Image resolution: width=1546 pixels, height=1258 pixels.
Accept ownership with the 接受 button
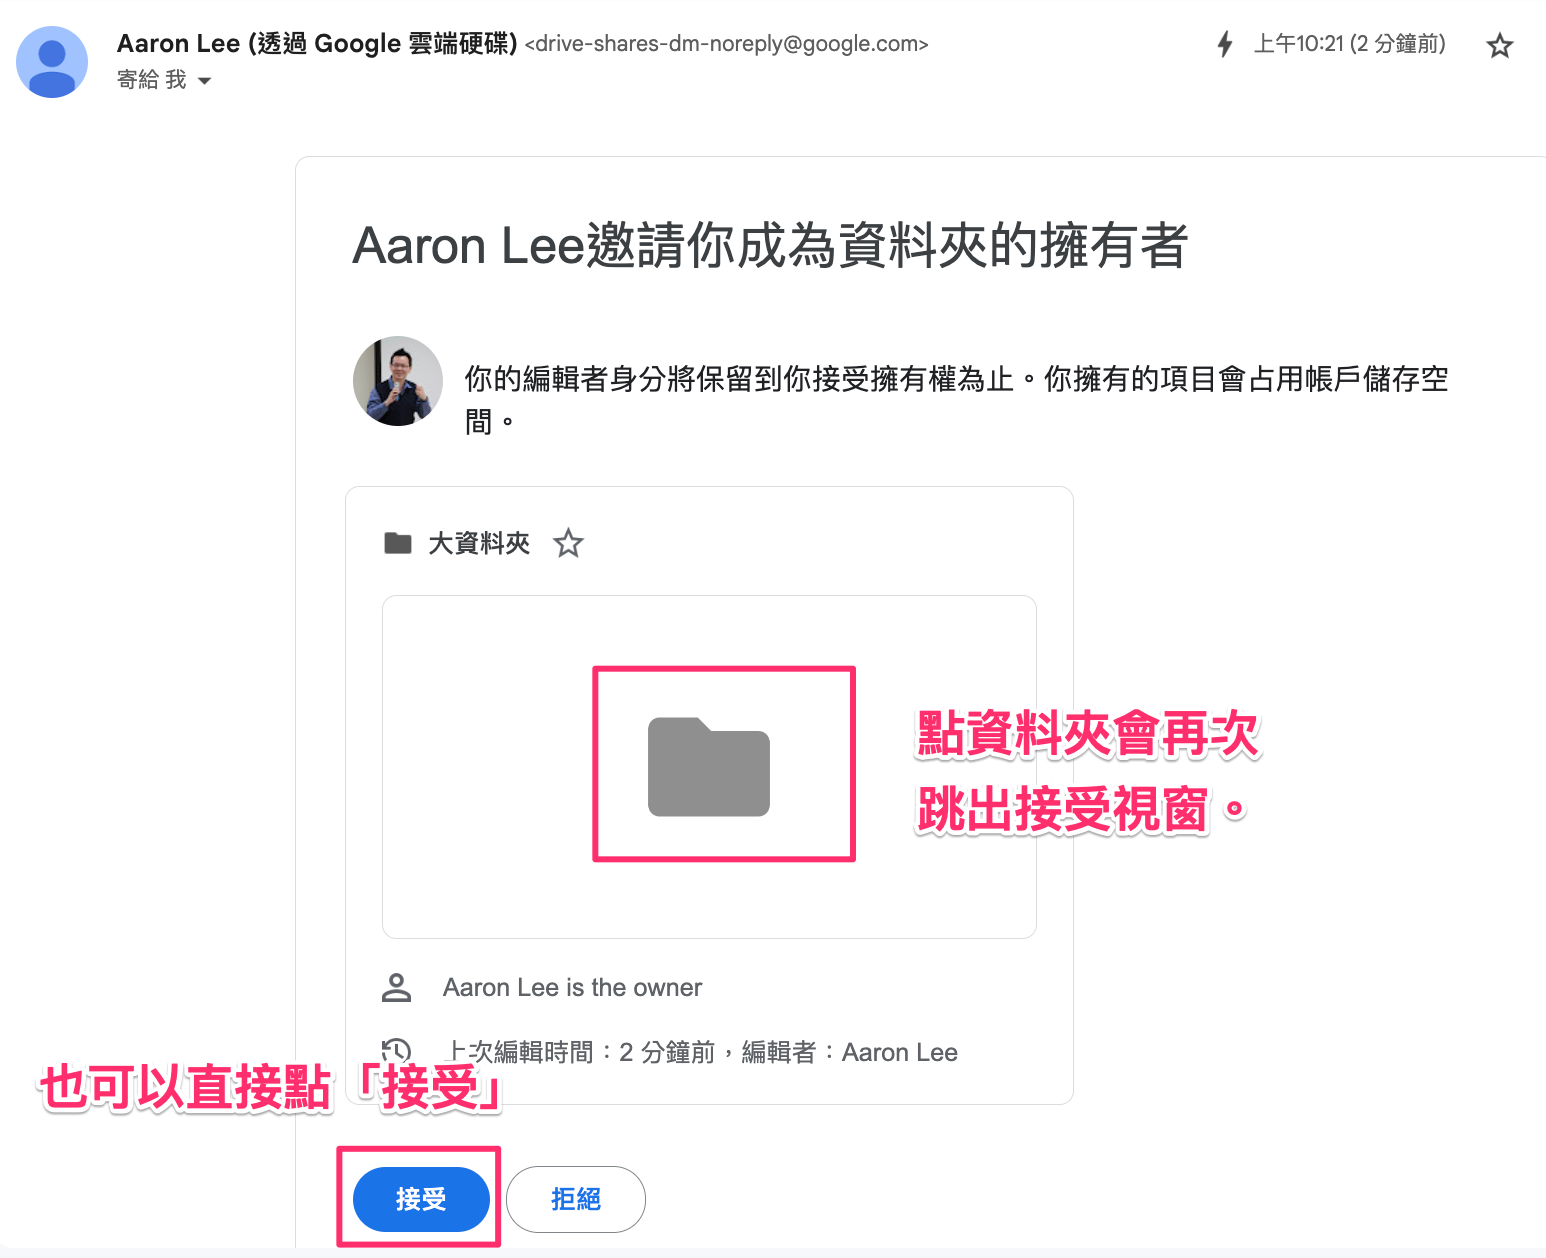(x=421, y=1199)
